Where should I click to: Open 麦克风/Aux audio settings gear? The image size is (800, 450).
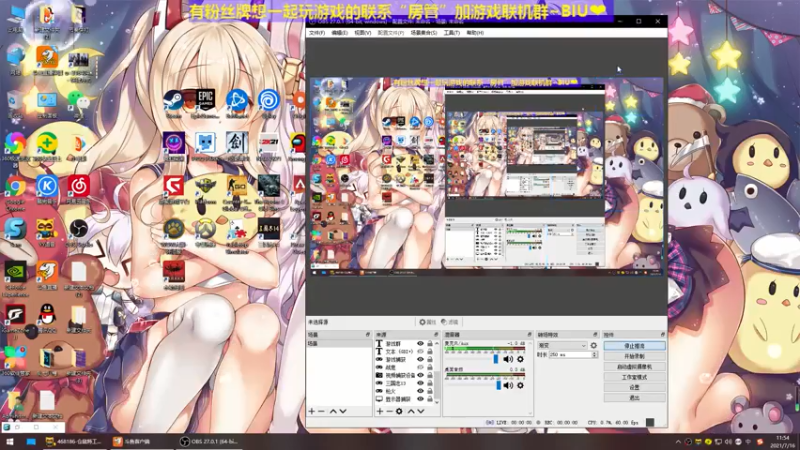tap(520, 359)
